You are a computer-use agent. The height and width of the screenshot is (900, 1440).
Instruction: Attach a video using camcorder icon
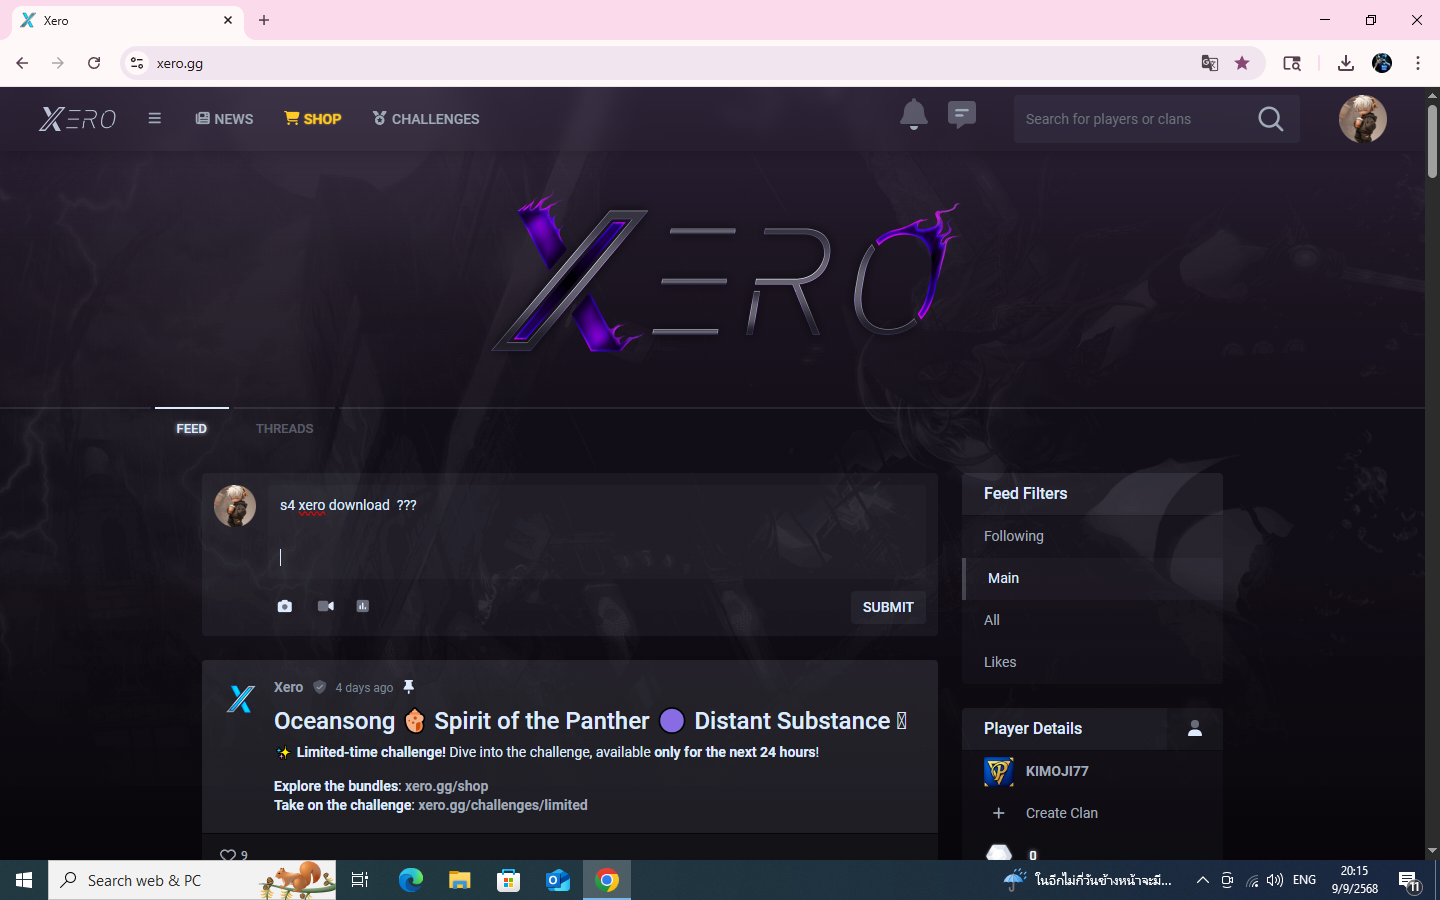[326, 606]
